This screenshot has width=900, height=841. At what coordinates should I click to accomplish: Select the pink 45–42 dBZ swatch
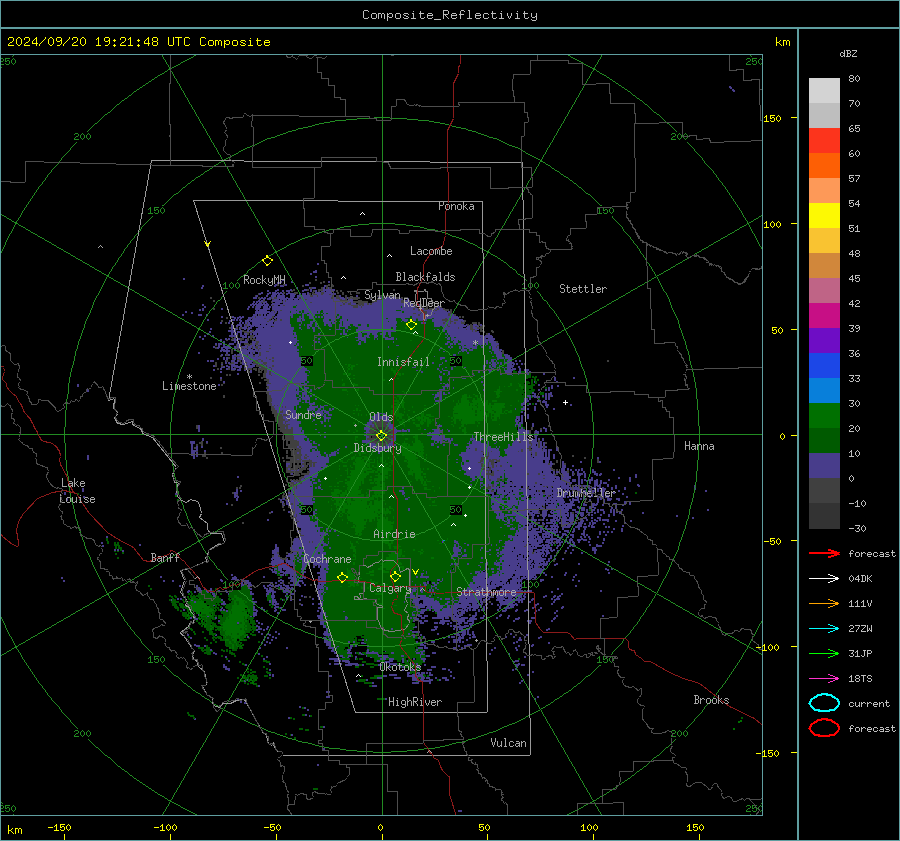824,290
